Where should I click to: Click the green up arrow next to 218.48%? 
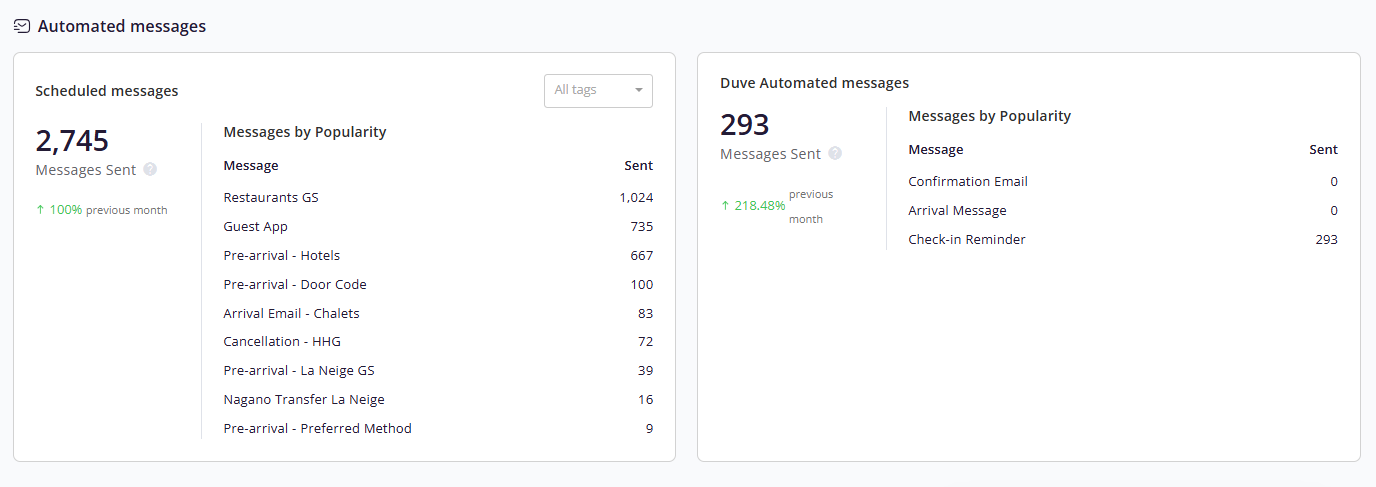pos(725,205)
